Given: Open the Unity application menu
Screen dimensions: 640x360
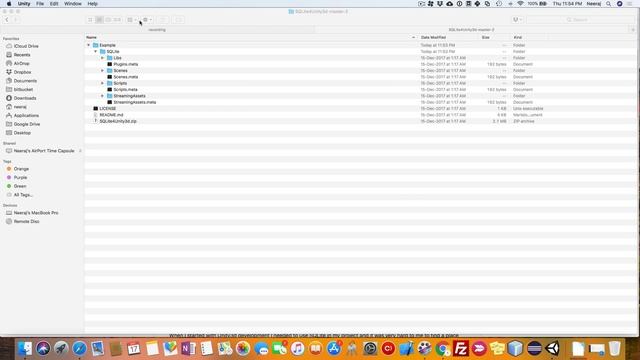Looking at the screenshot, I should (24, 4).
